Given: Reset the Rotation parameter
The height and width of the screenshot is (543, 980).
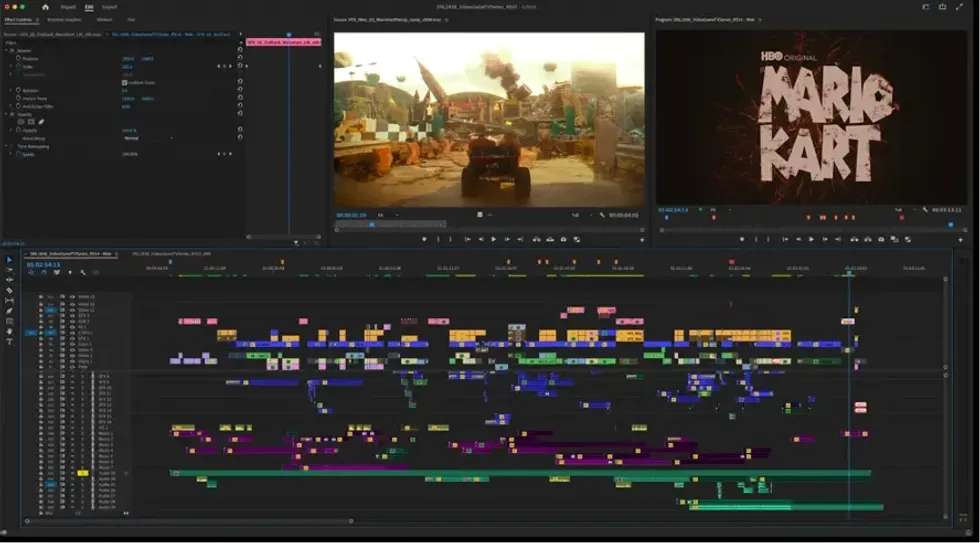Looking at the screenshot, I should point(240,89).
